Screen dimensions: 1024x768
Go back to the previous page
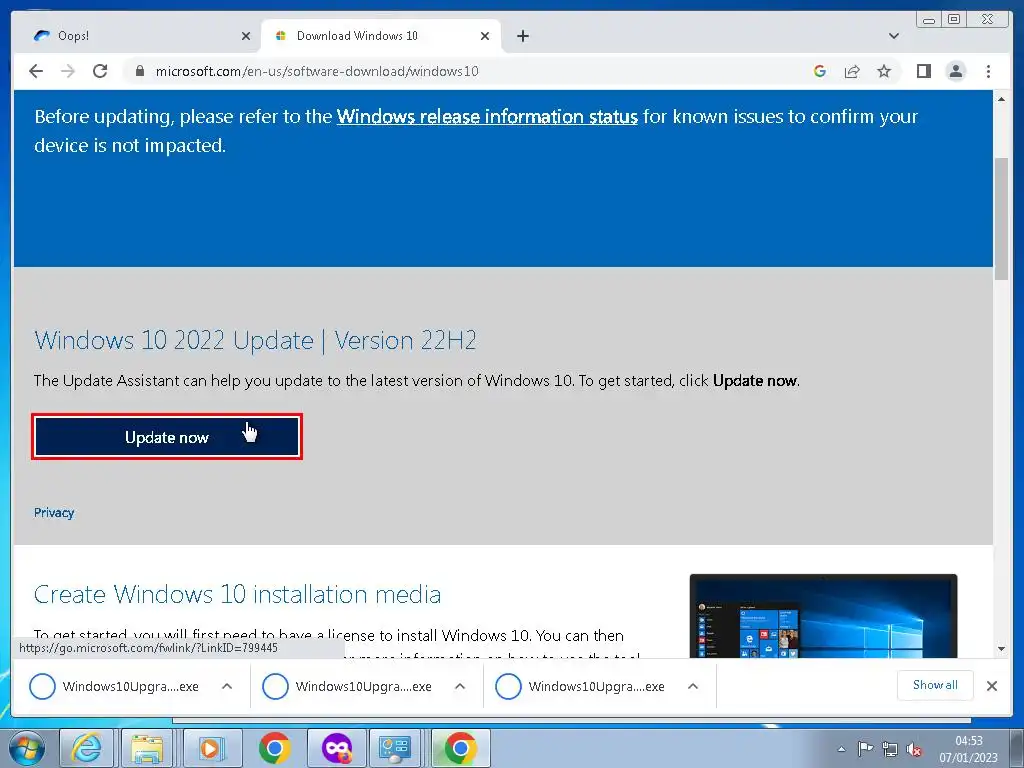click(x=36, y=71)
